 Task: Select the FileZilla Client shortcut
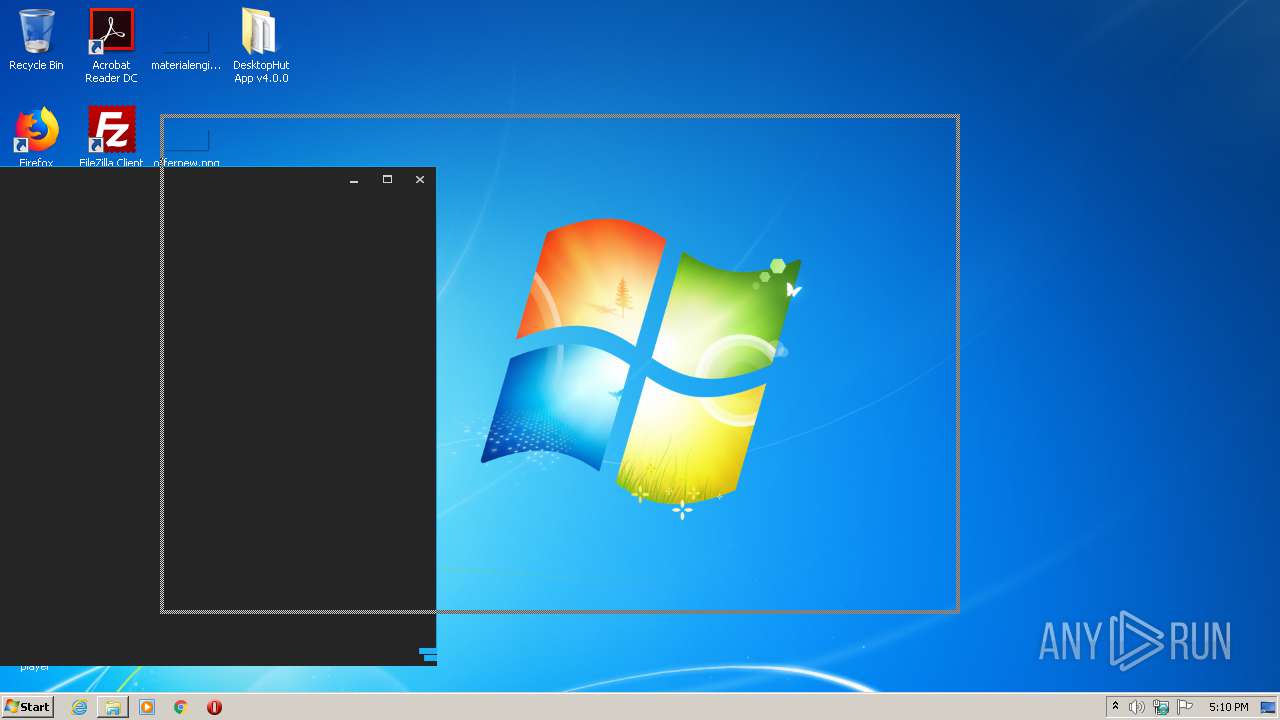coord(111,137)
